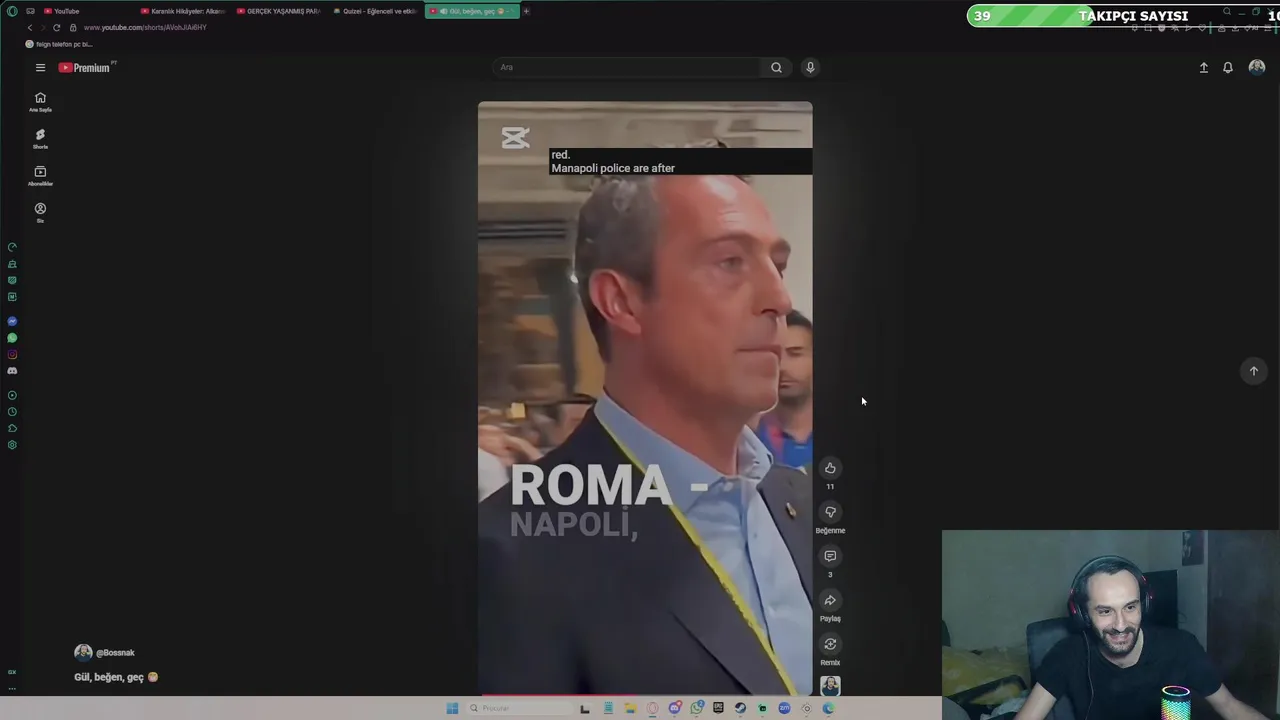Viewport: 1280px width, 720px height.
Task: Like the short with thumbs up
Action: (830, 468)
